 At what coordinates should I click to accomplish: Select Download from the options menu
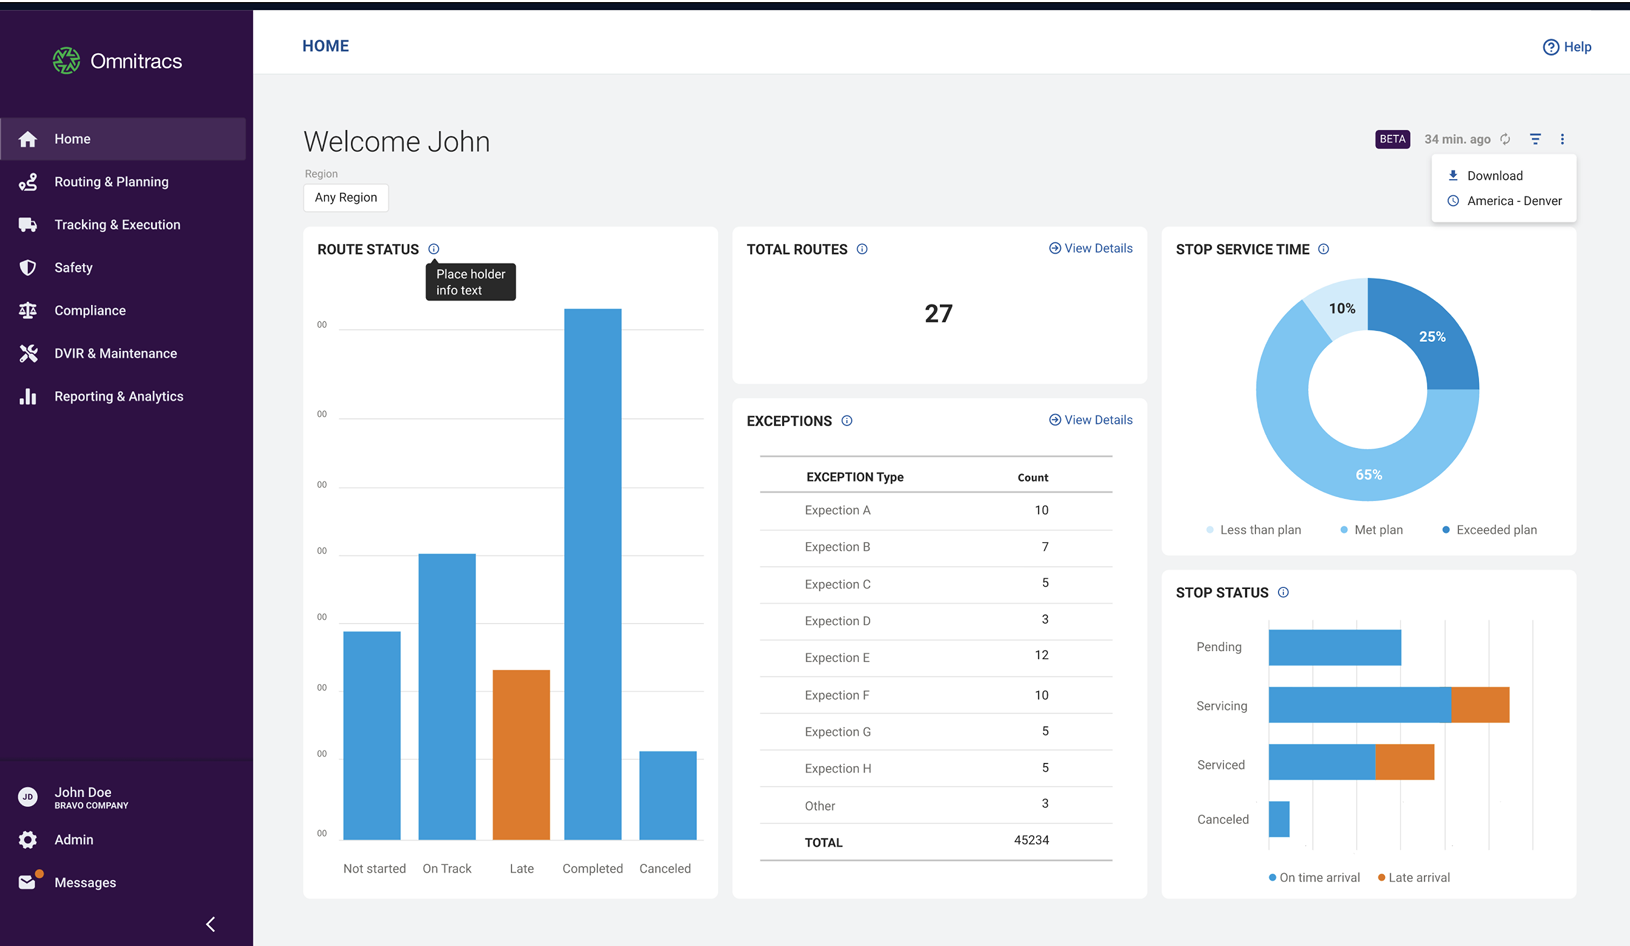1494,176
